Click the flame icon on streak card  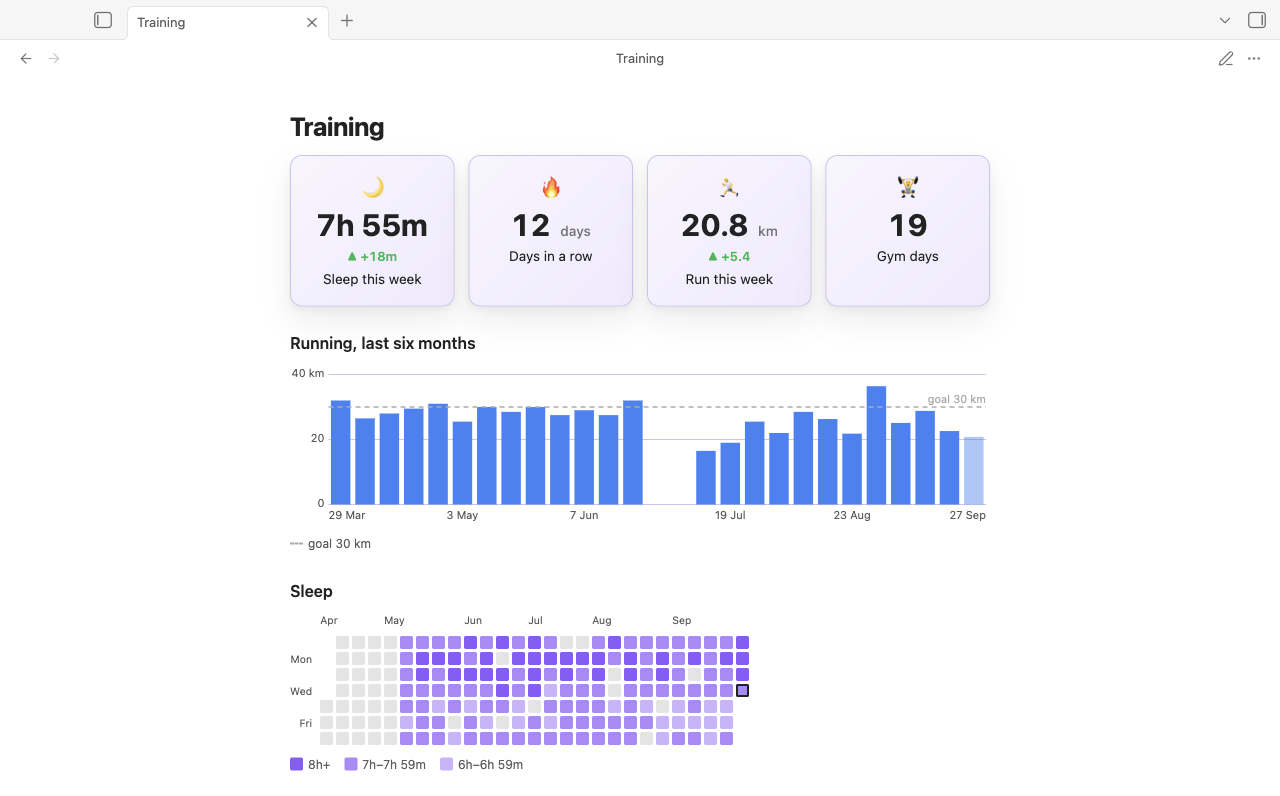coord(551,187)
